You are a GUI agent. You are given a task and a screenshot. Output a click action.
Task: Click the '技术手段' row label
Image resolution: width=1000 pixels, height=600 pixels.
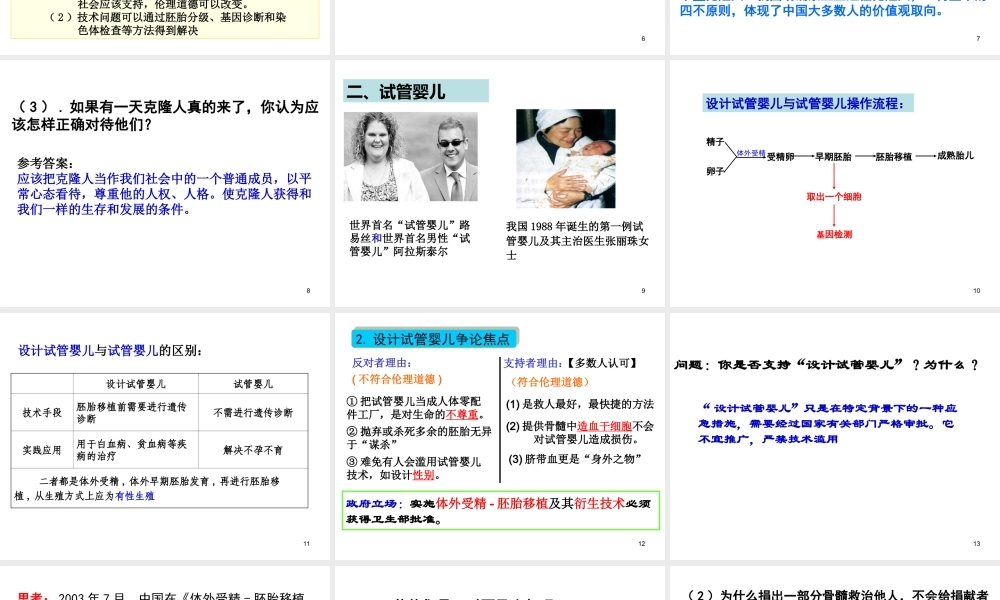42,413
